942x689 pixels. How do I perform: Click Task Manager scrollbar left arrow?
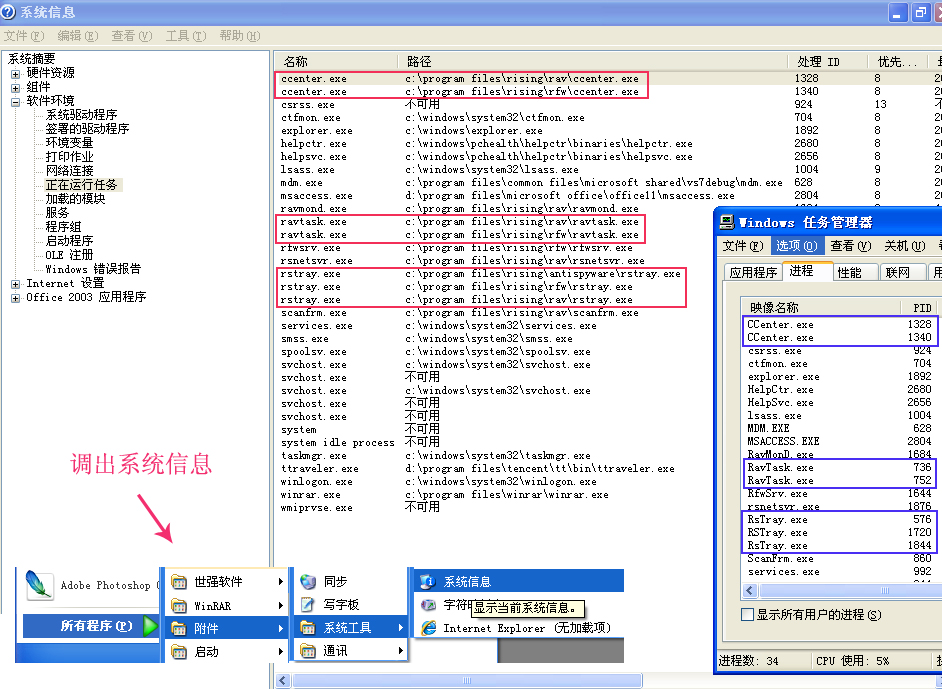750,590
